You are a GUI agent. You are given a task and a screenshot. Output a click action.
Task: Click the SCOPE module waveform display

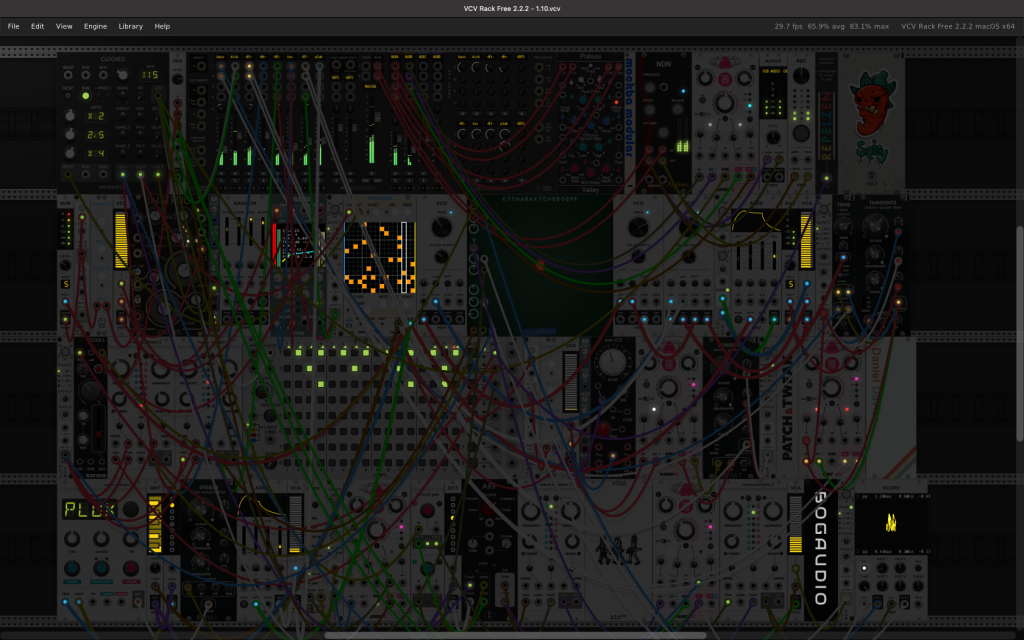pyautogui.click(x=891, y=522)
